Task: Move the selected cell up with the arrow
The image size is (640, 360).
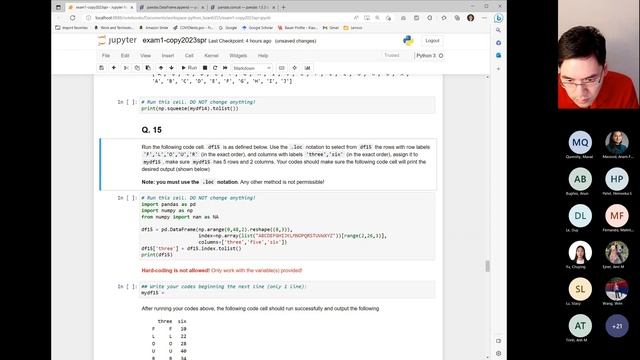Action: [161, 68]
